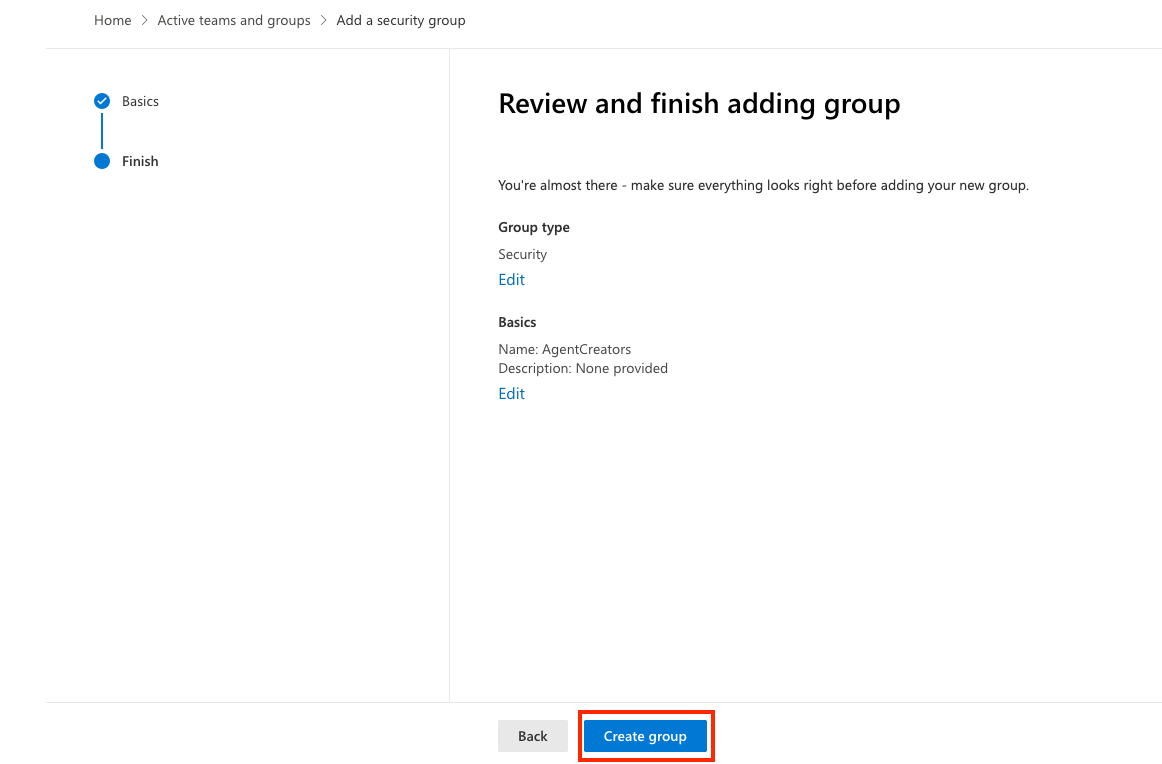Click the Name: AgentCreators summary text
Viewport: 1162px width, 764px height.
click(x=565, y=349)
